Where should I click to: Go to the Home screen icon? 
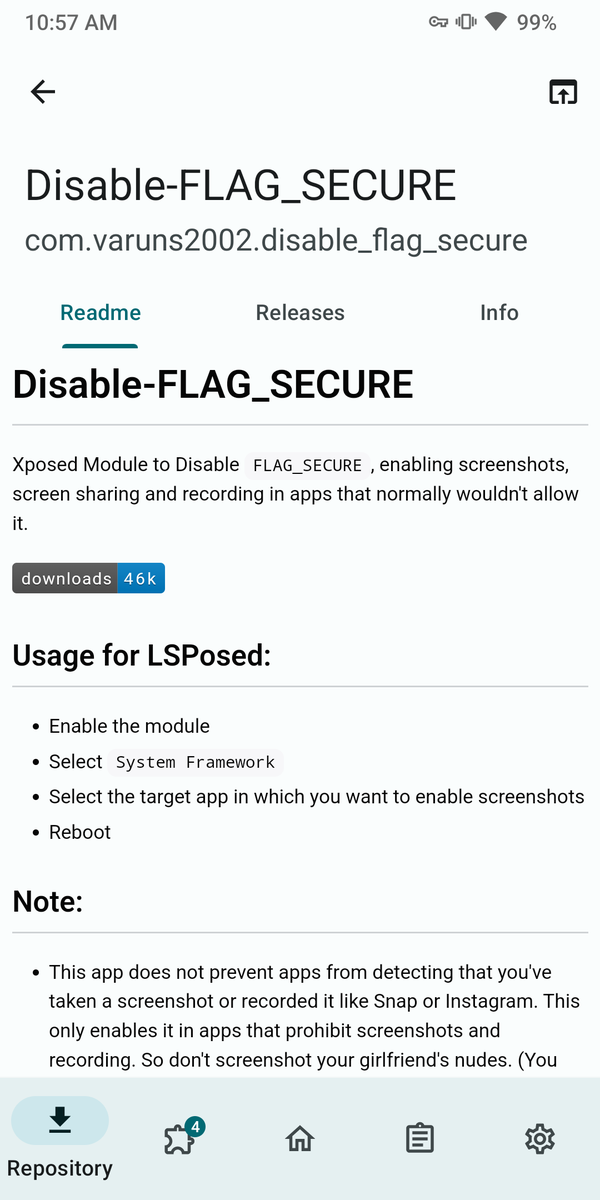pyautogui.click(x=300, y=1138)
